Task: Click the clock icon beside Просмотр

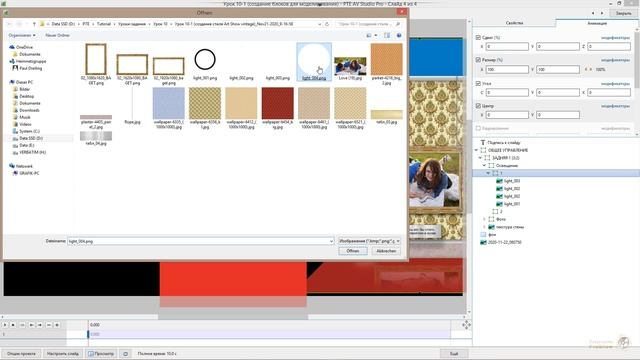Action: (x=125, y=354)
